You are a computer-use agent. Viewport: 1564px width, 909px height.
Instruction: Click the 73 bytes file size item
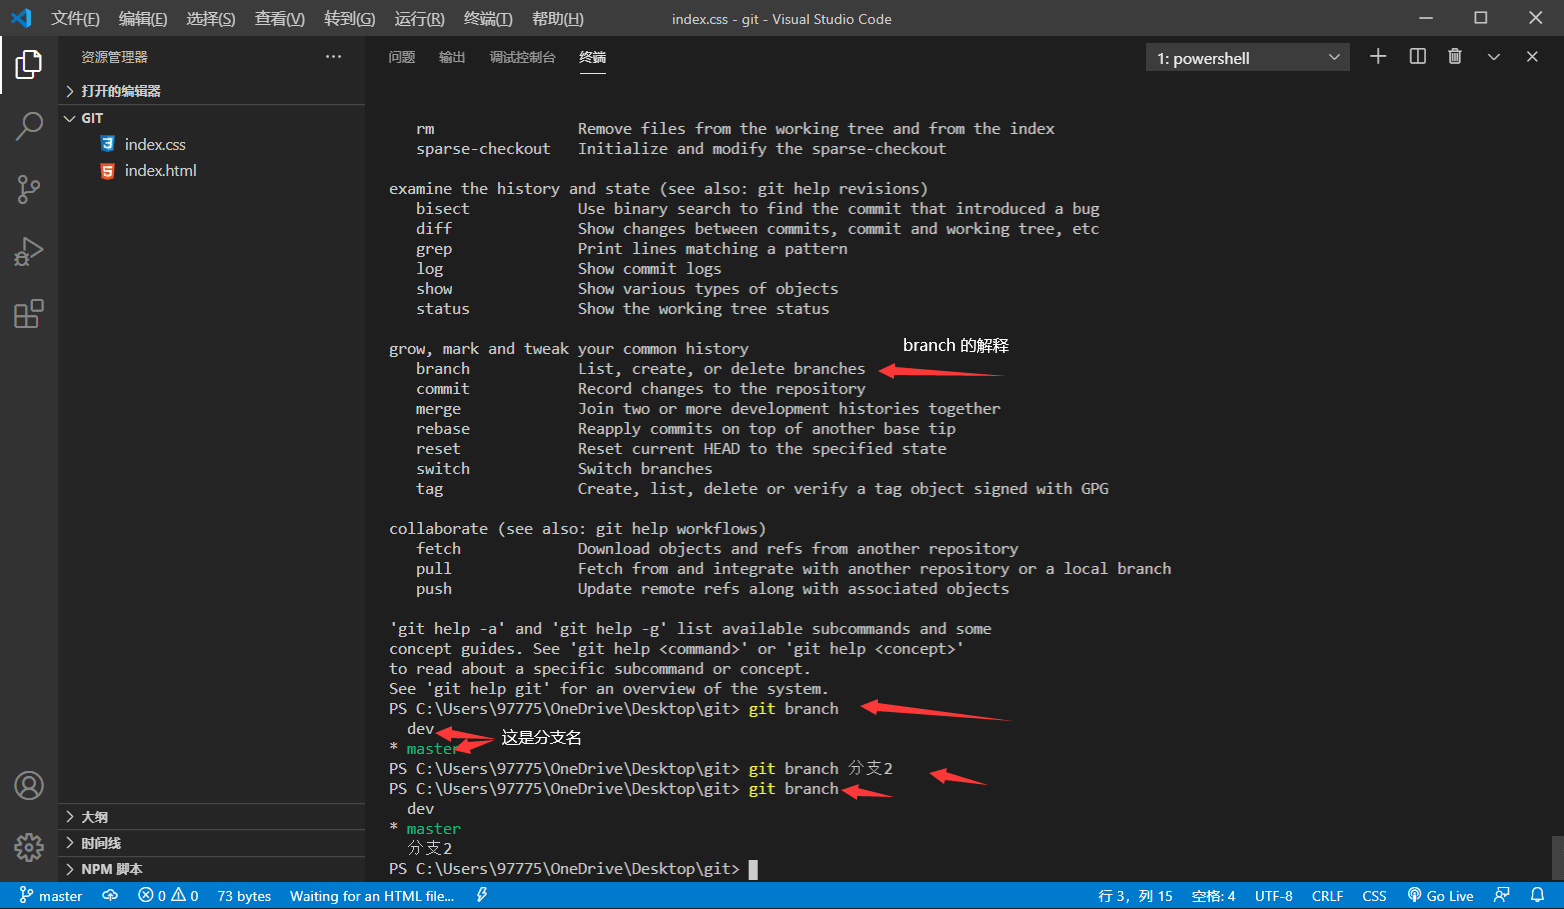244,896
